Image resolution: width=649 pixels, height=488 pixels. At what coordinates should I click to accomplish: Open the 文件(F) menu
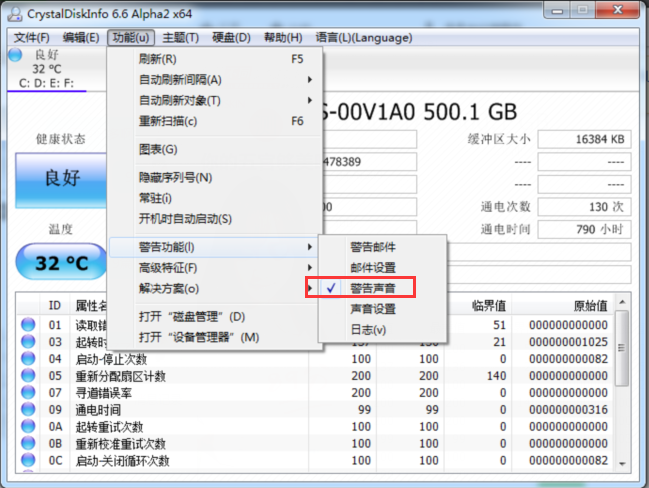tap(32, 38)
